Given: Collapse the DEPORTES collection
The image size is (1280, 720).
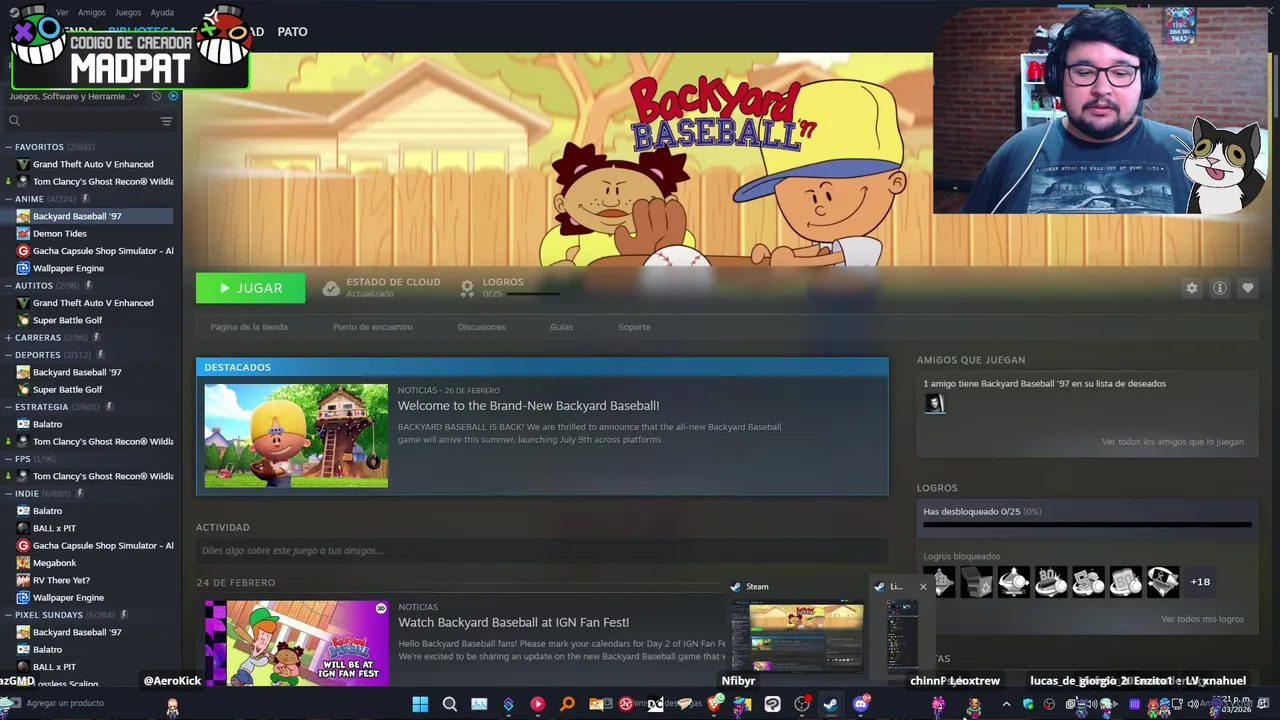Looking at the screenshot, I should click(9, 355).
